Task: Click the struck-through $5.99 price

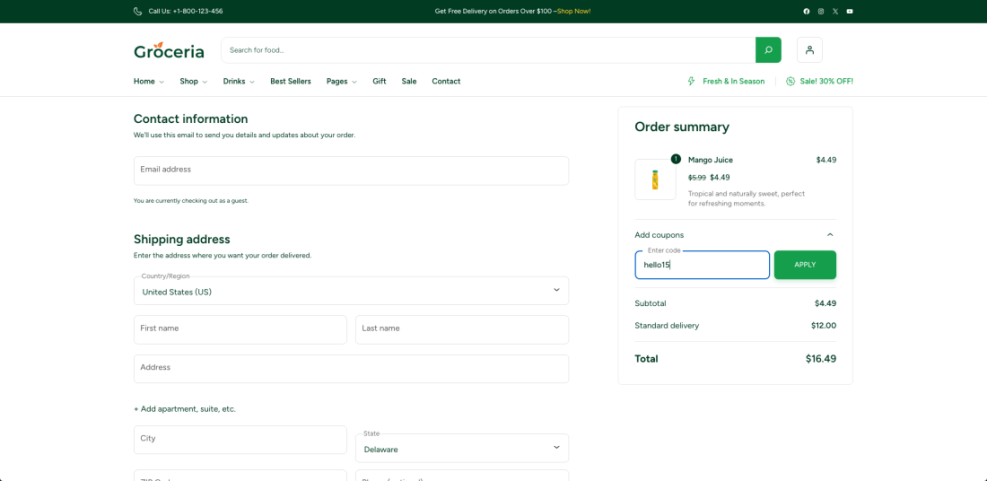Action: click(x=697, y=178)
